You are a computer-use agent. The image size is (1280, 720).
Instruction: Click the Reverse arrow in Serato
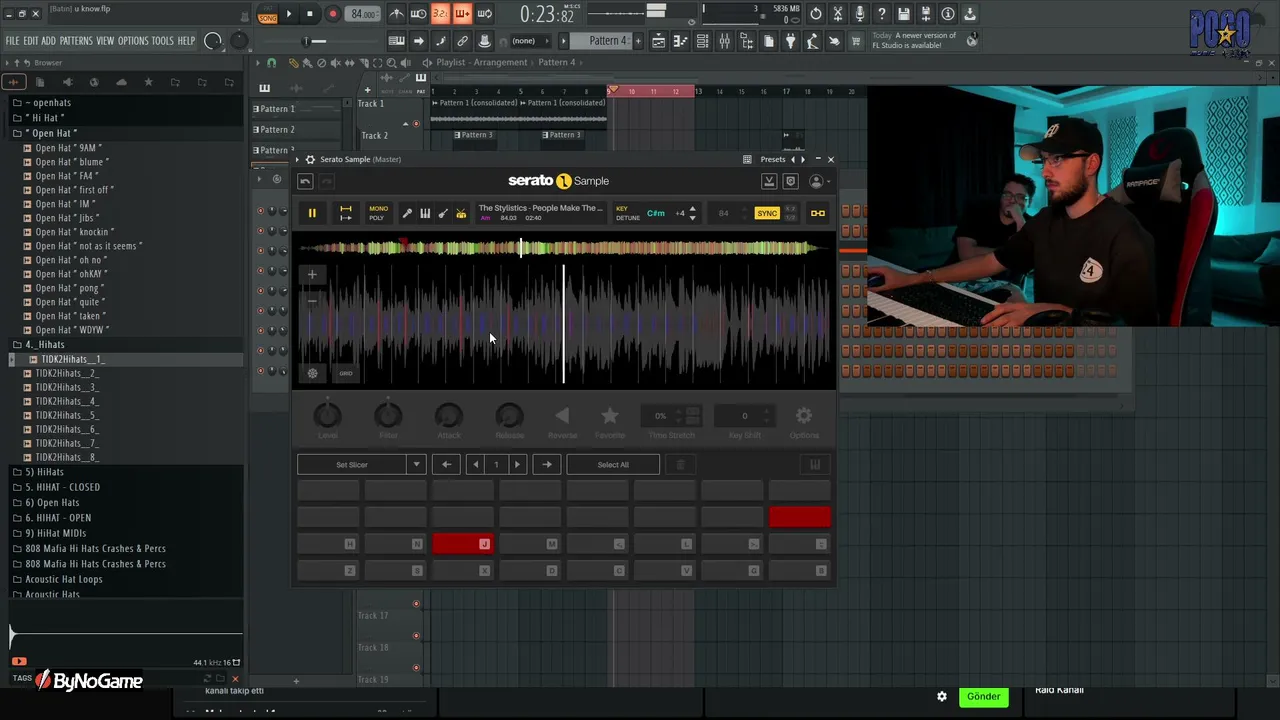click(562, 415)
